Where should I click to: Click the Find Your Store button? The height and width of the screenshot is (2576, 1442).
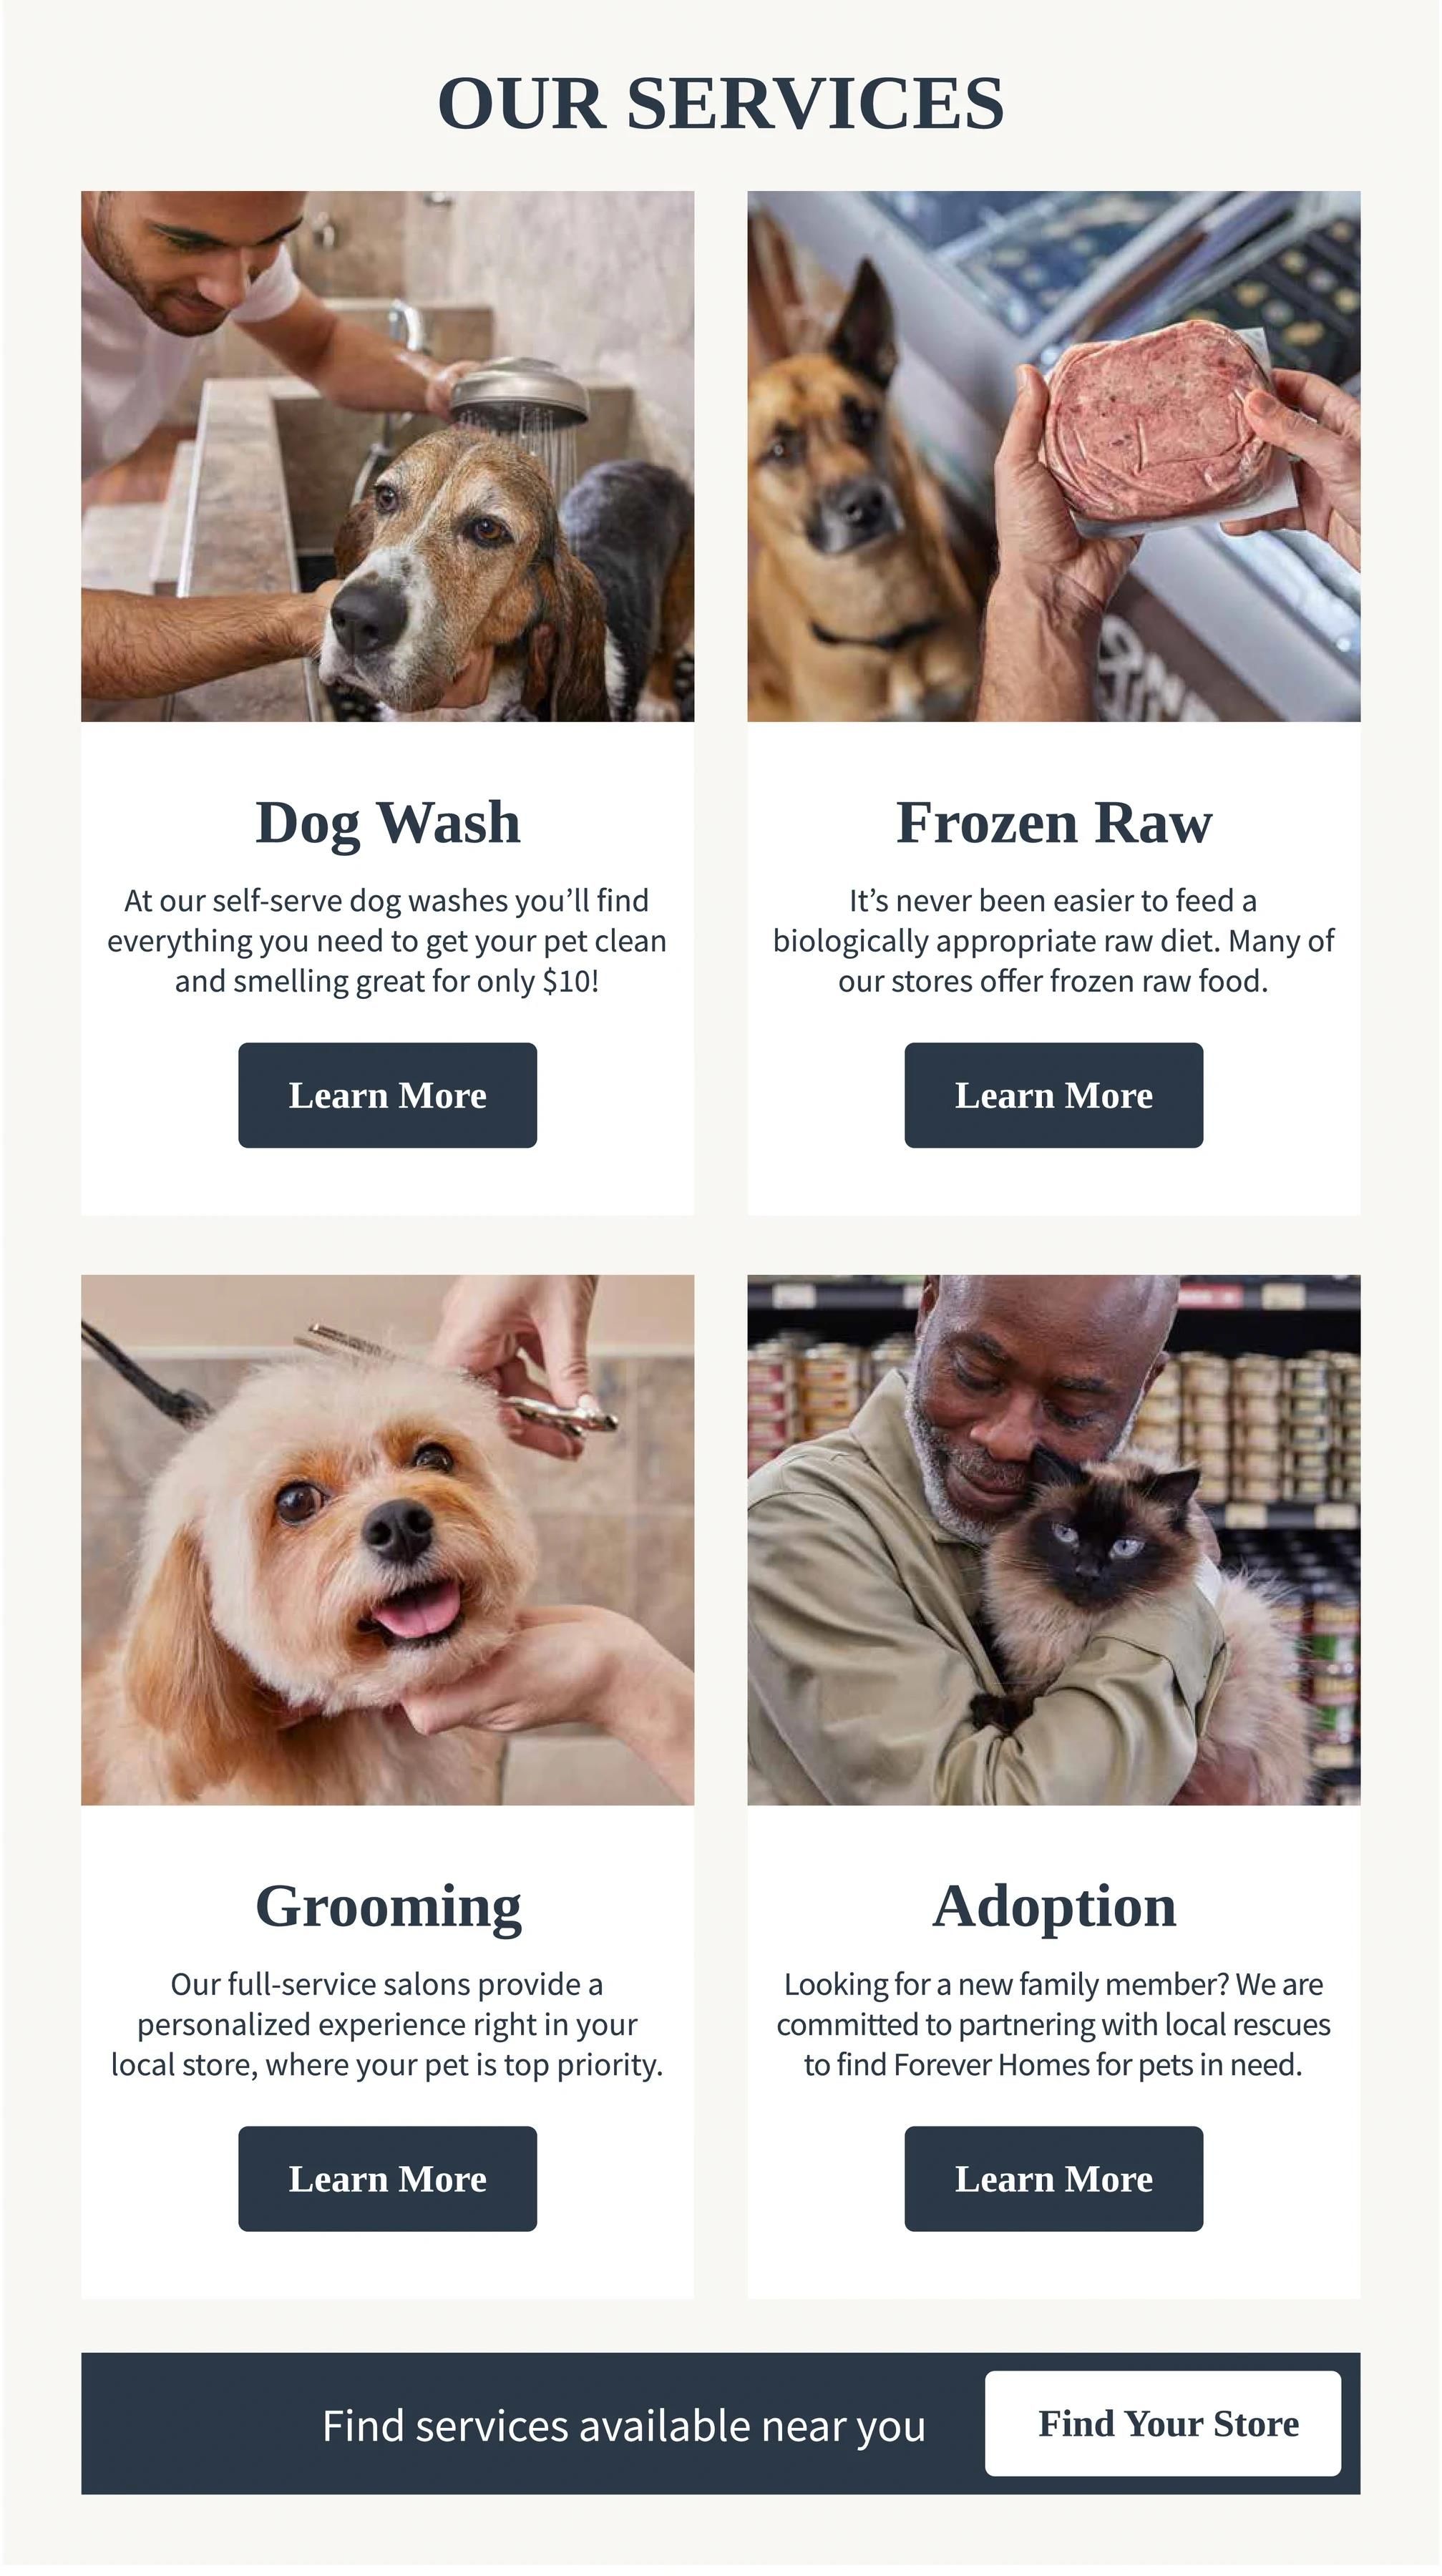click(1162, 2423)
